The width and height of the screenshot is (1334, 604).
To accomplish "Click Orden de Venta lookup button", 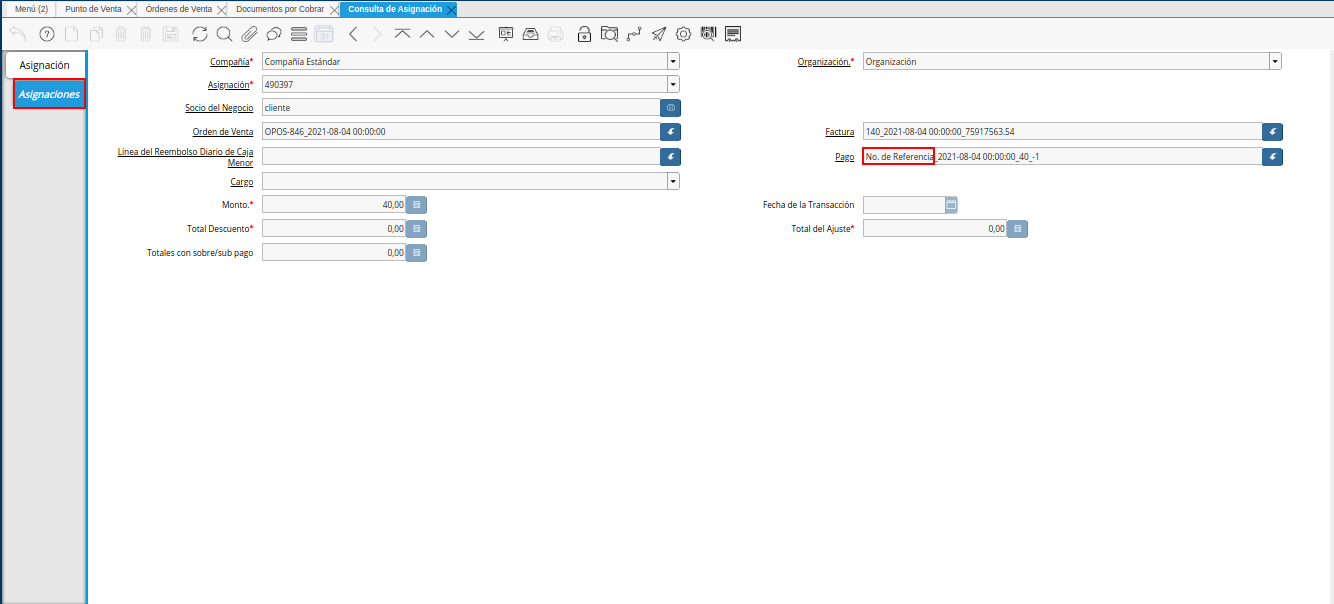I will coord(671,131).
